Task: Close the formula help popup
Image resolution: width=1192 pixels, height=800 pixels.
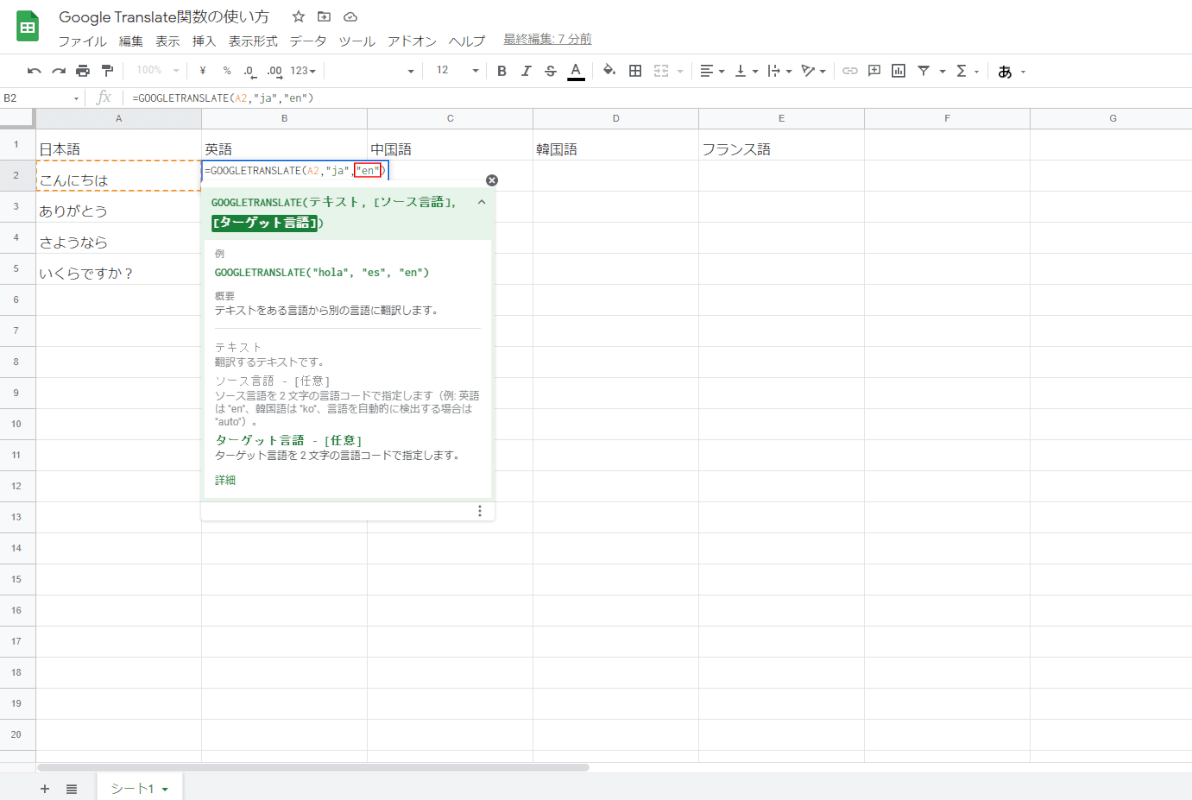Action: click(492, 180)
